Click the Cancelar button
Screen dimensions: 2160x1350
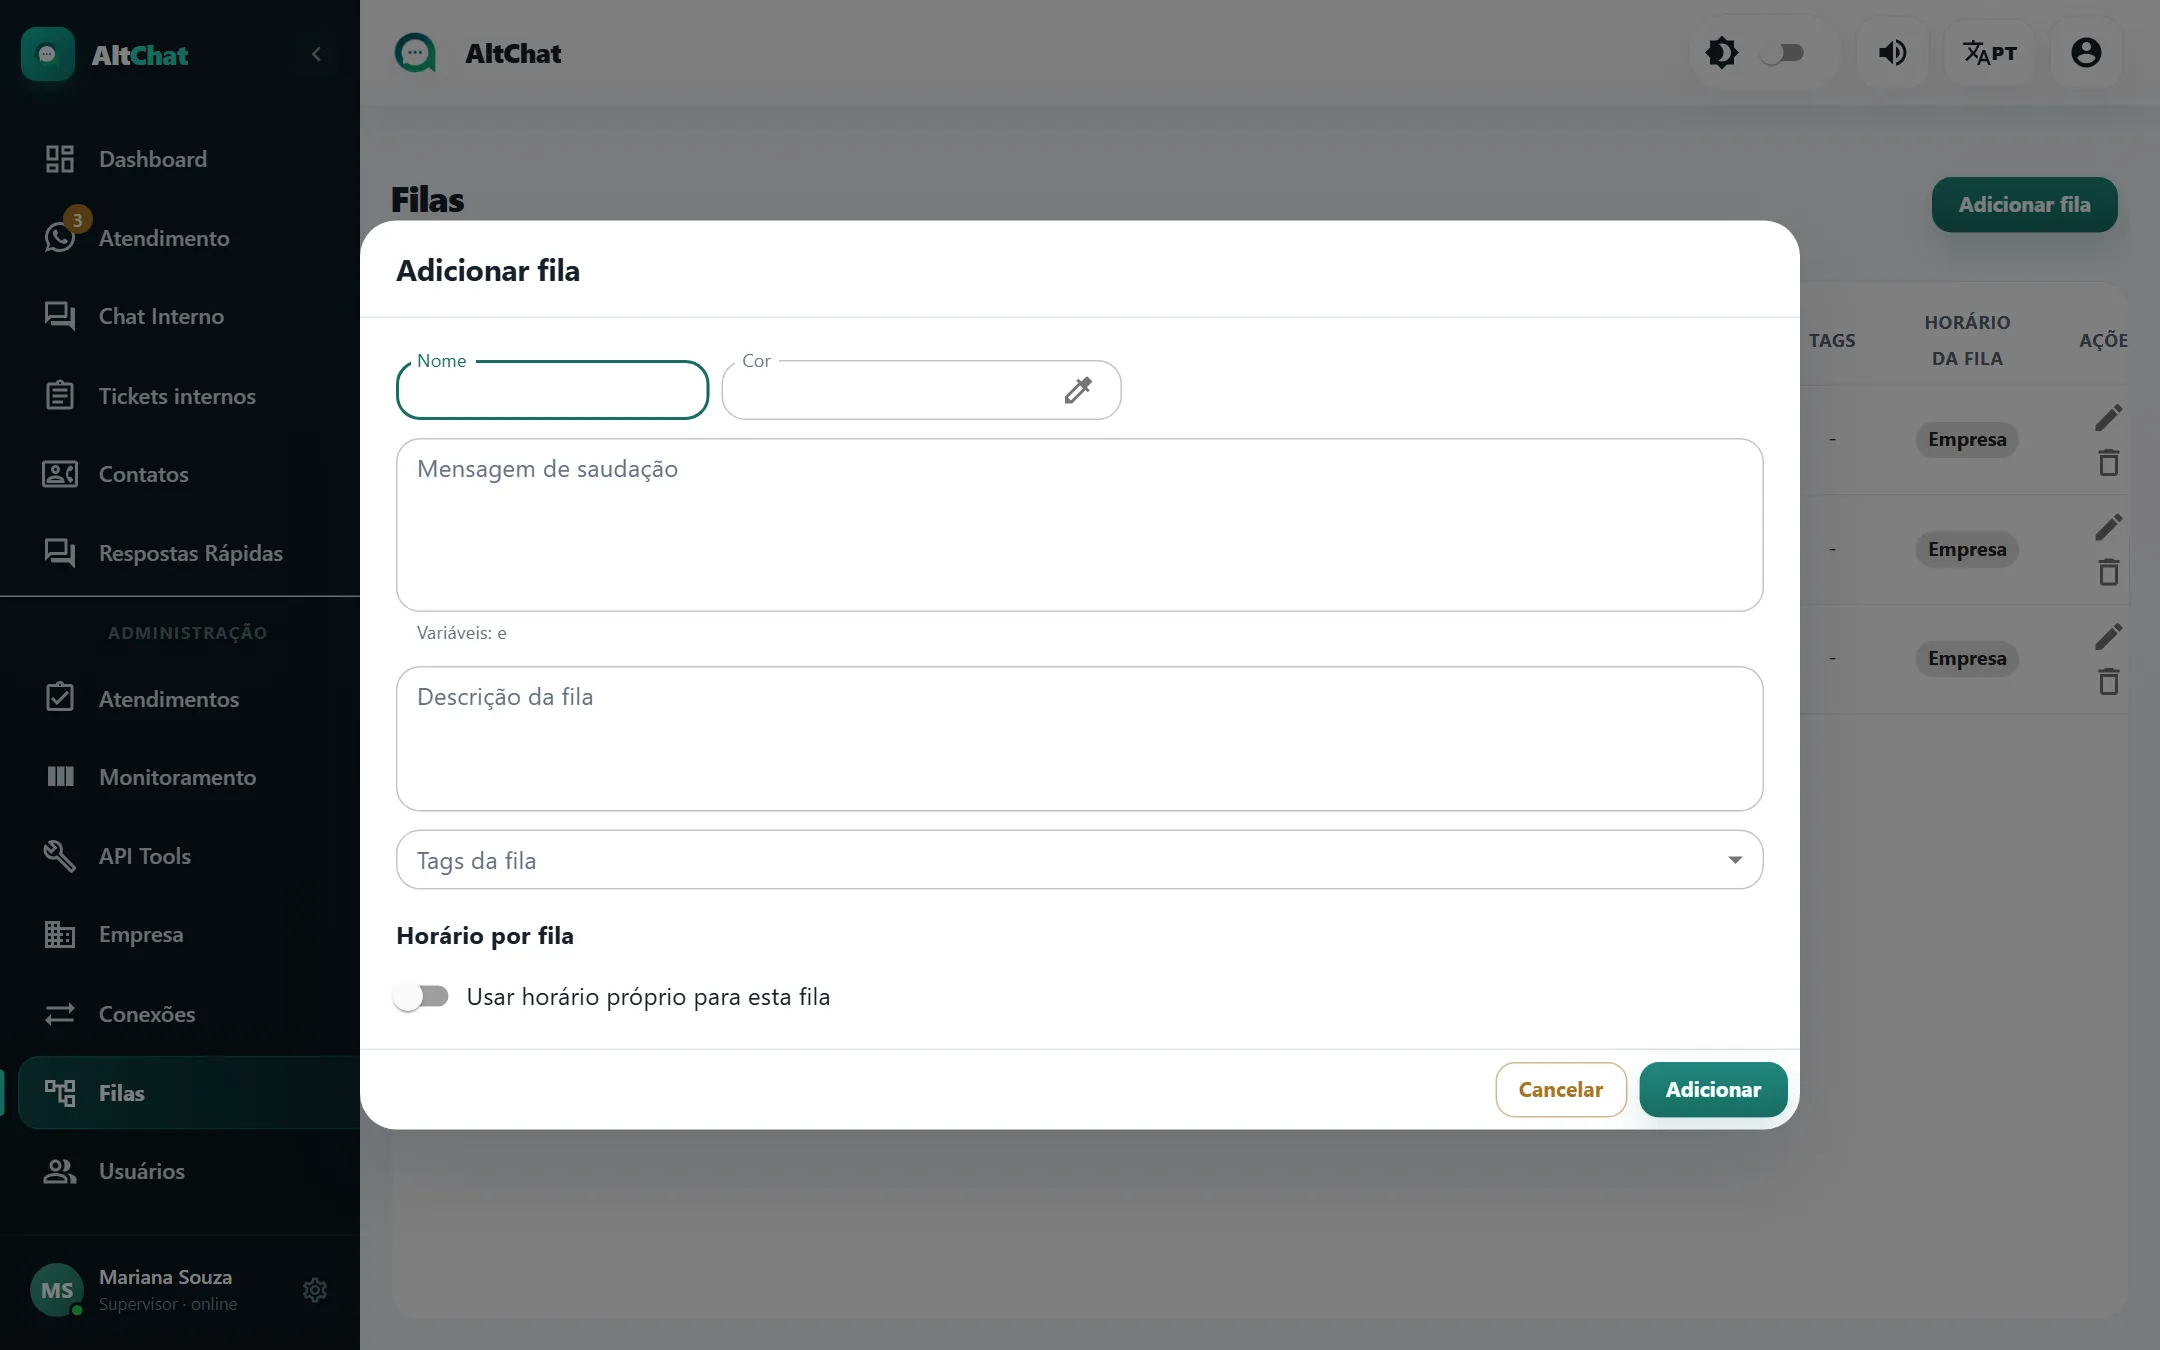(1560, 1089)
